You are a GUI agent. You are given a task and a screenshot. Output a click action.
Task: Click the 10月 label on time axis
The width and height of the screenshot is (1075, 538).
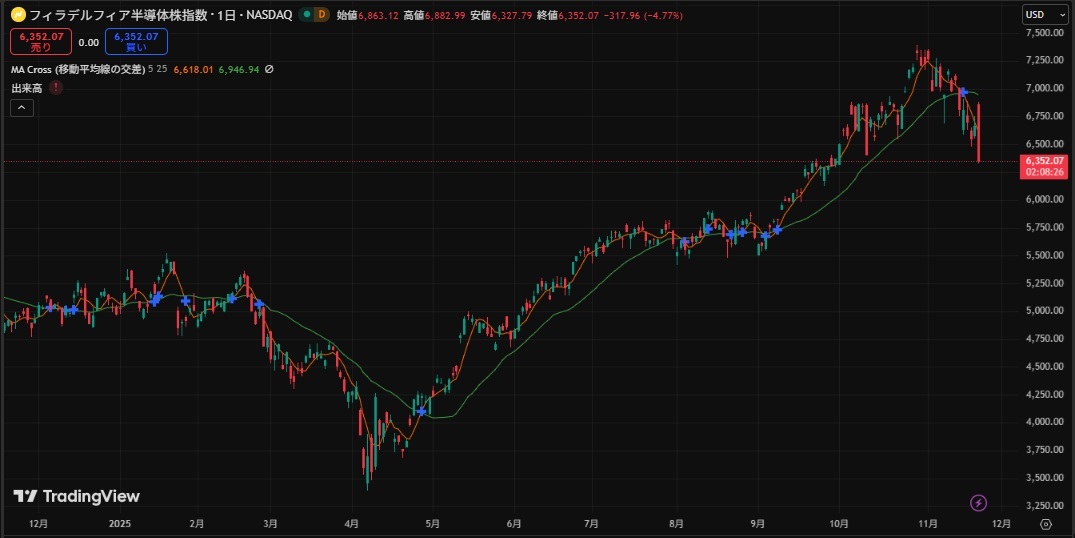(839, 524)
